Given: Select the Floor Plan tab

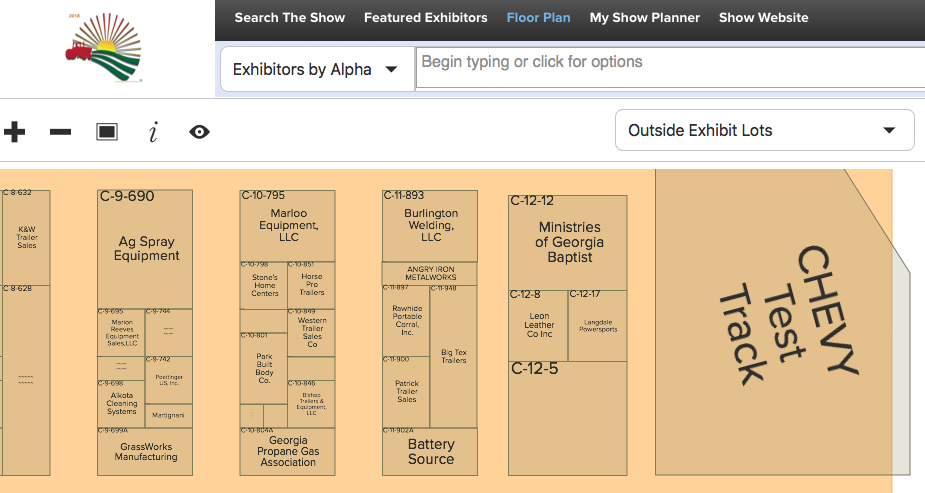Looking at the screenshot, I should 538,18.
